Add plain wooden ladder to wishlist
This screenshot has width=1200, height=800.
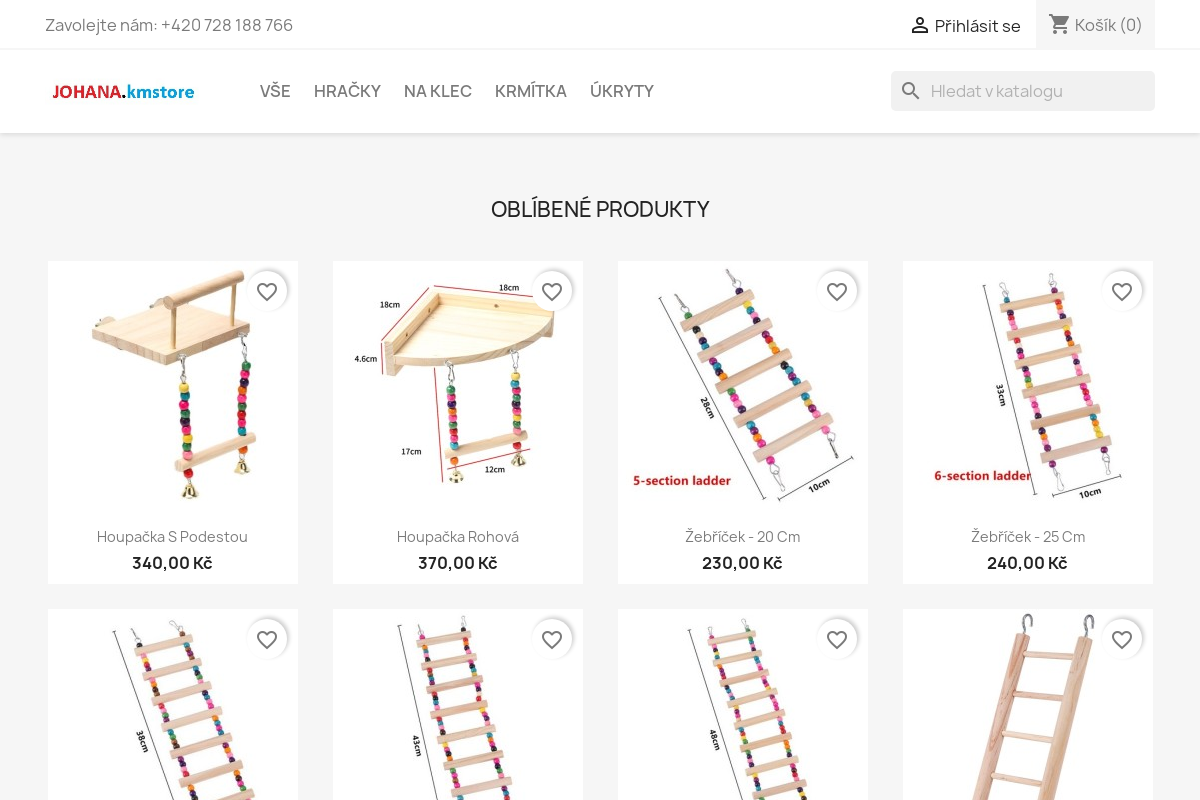(x=1122, y=640)
